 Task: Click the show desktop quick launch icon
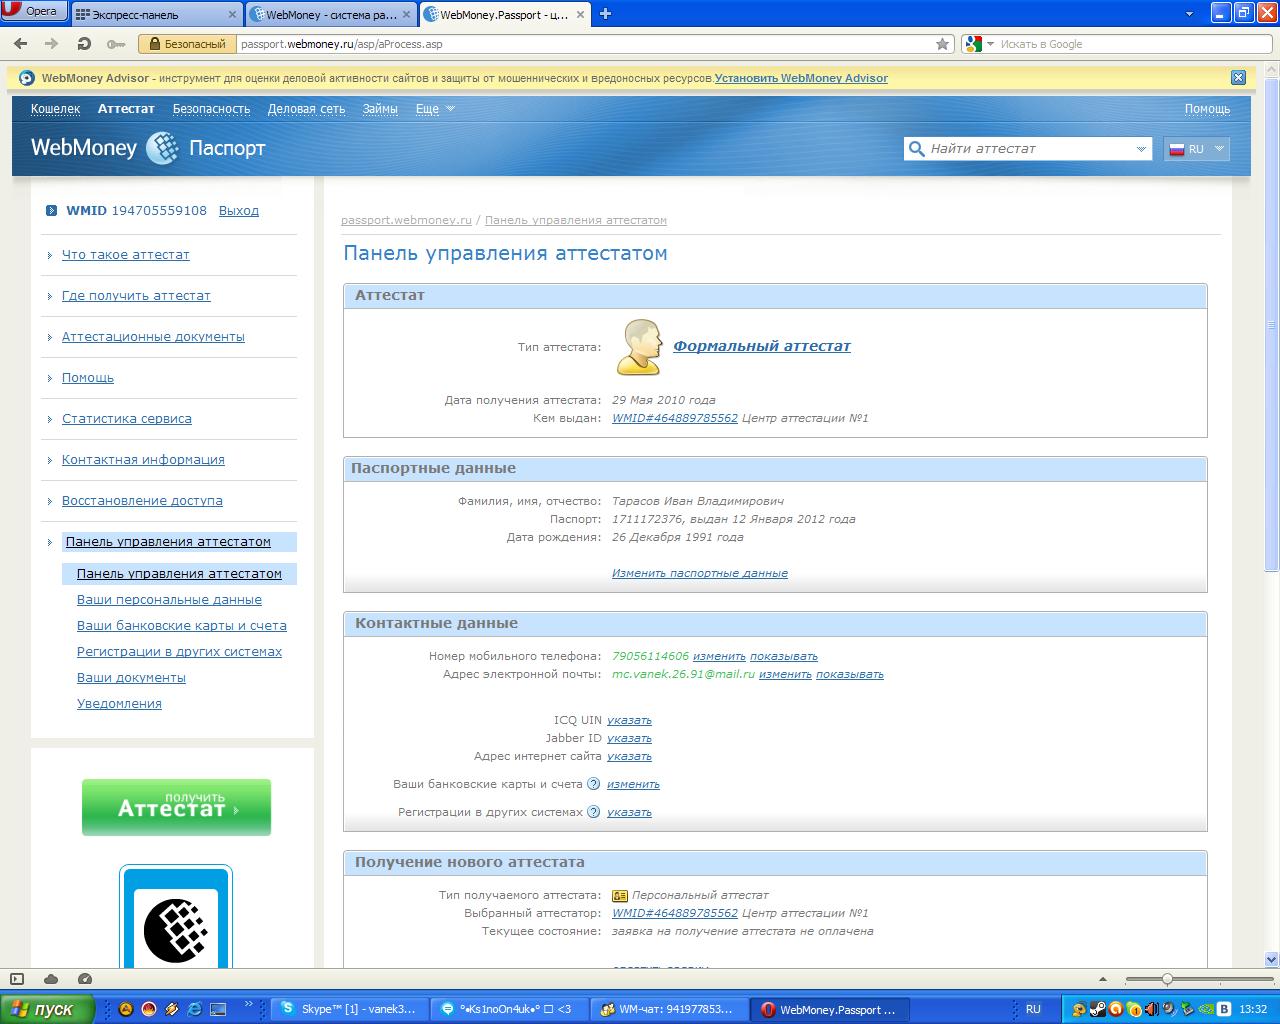point(218,1010)
